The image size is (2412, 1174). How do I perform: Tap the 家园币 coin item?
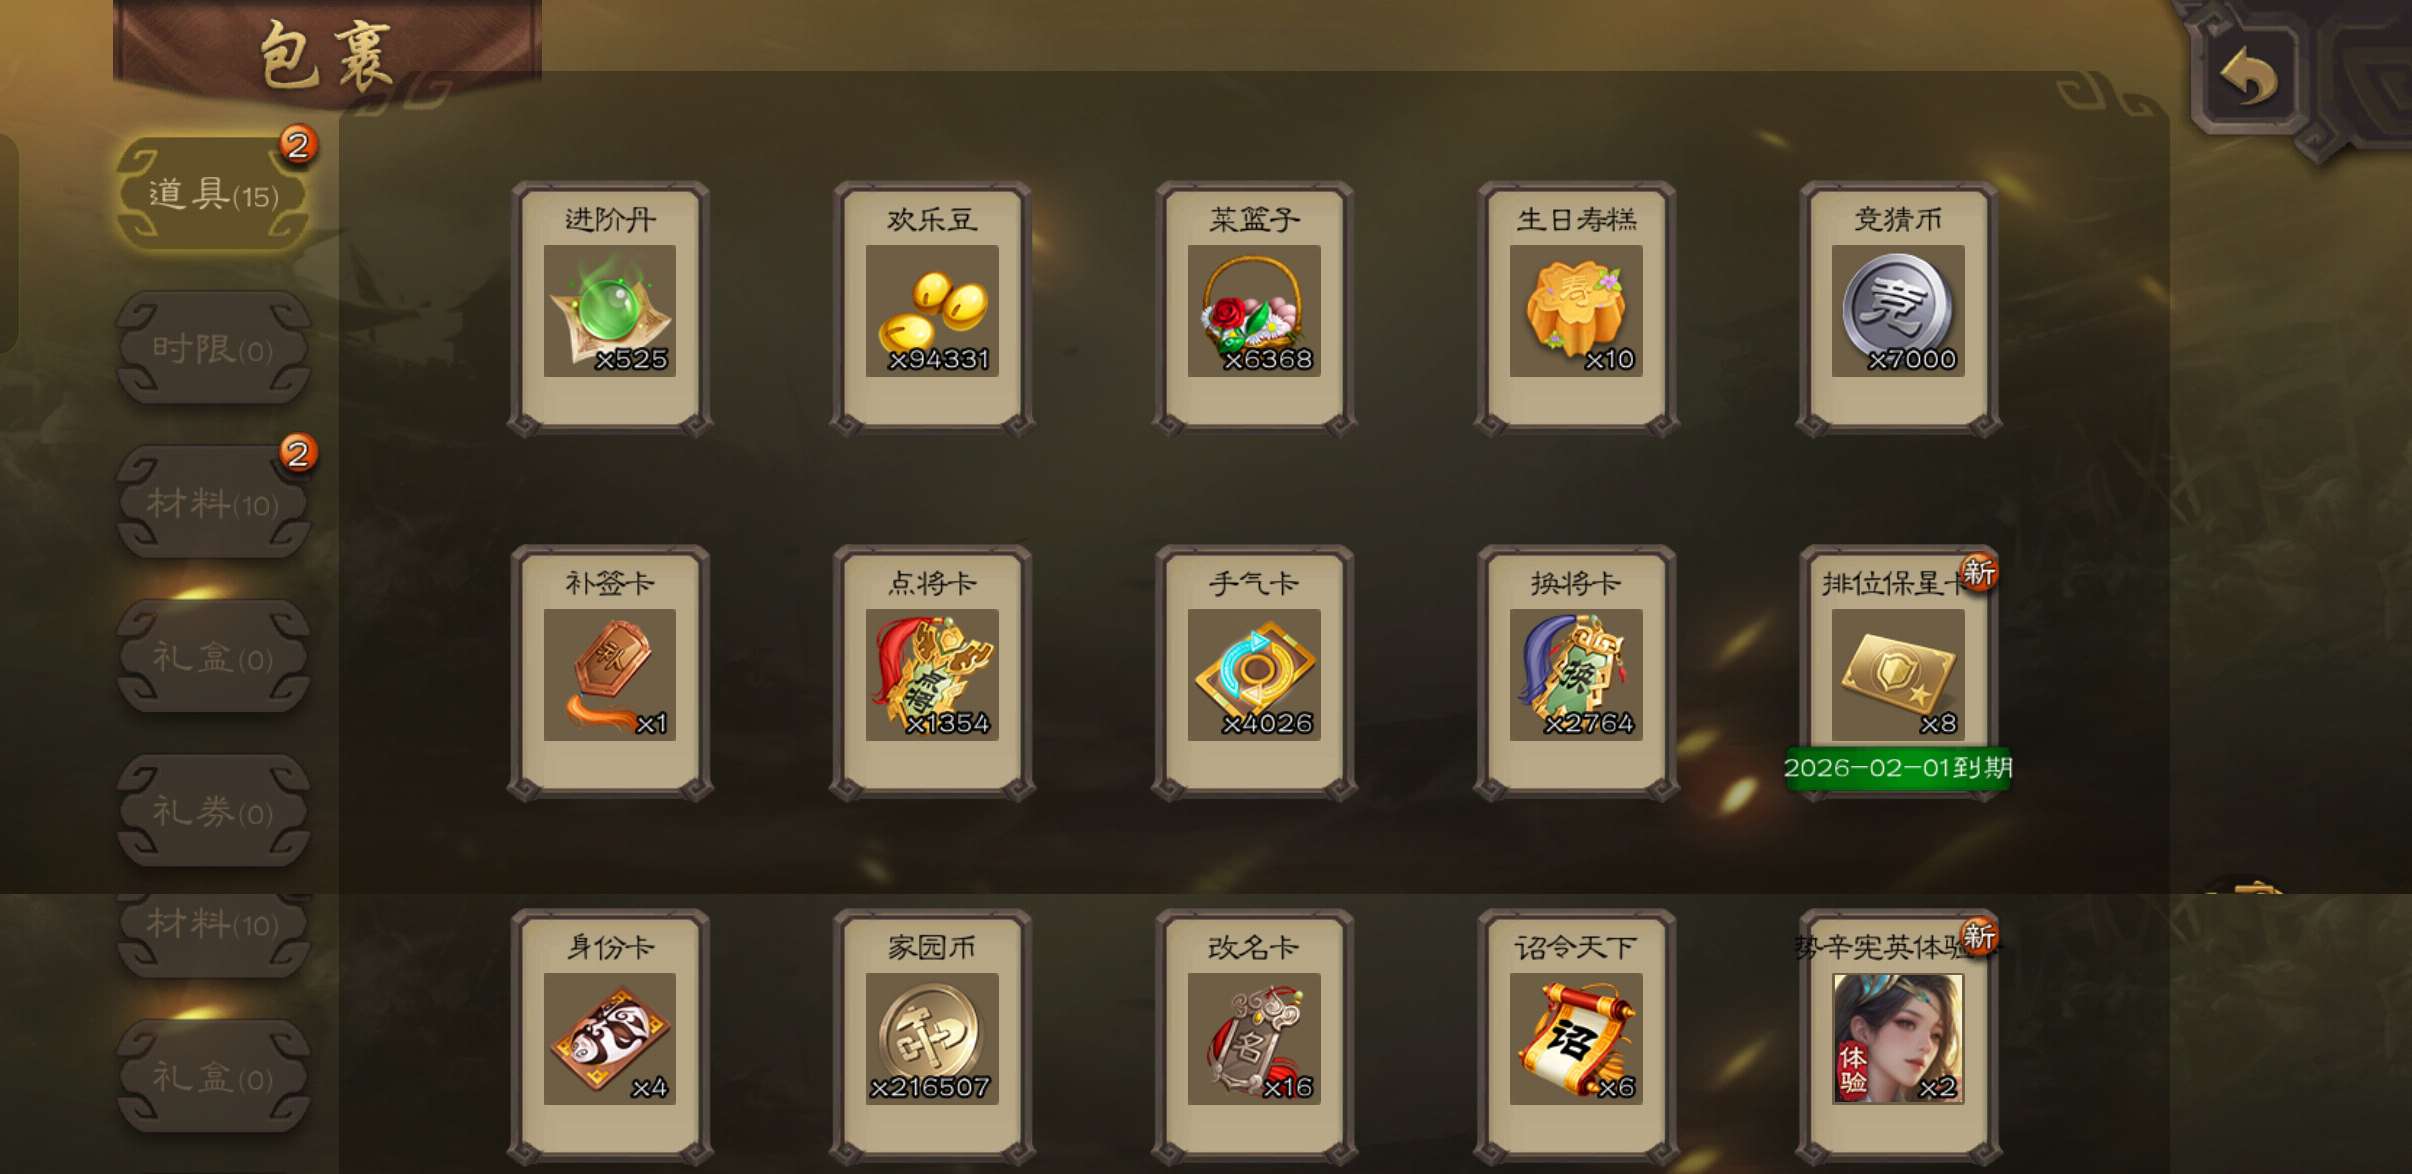point(932,1038)
